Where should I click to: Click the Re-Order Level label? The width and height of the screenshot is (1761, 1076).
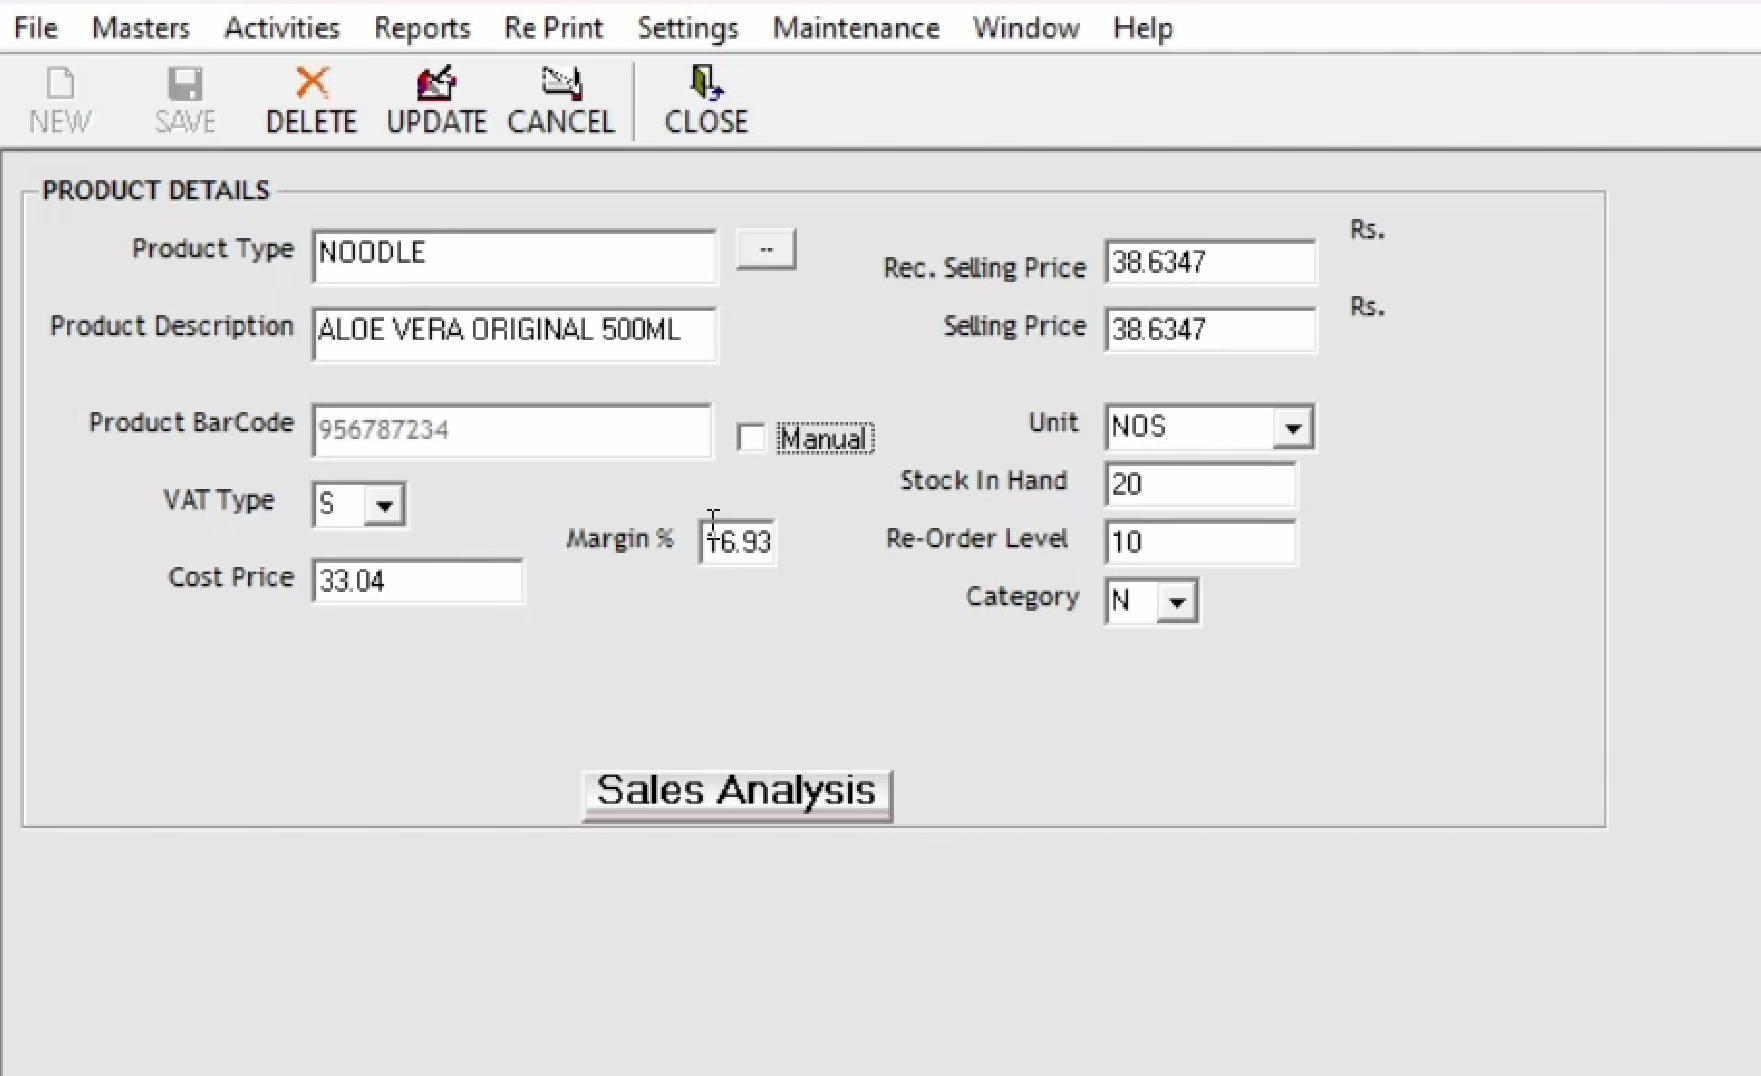977,539
